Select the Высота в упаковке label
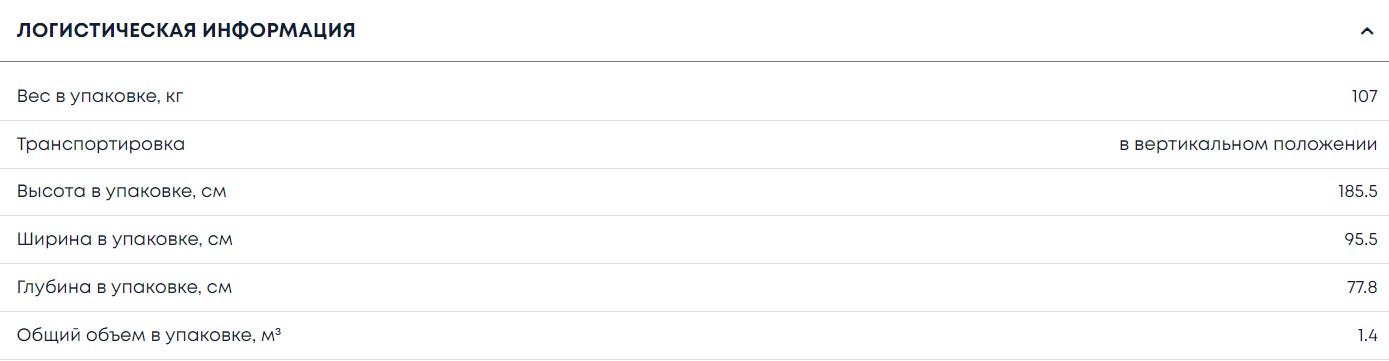 point(122,192)
